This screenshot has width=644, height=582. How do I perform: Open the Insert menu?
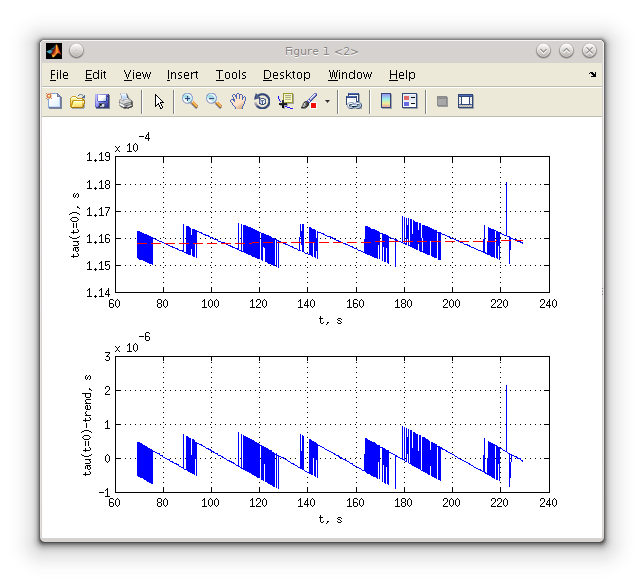[x=182, y=75]
